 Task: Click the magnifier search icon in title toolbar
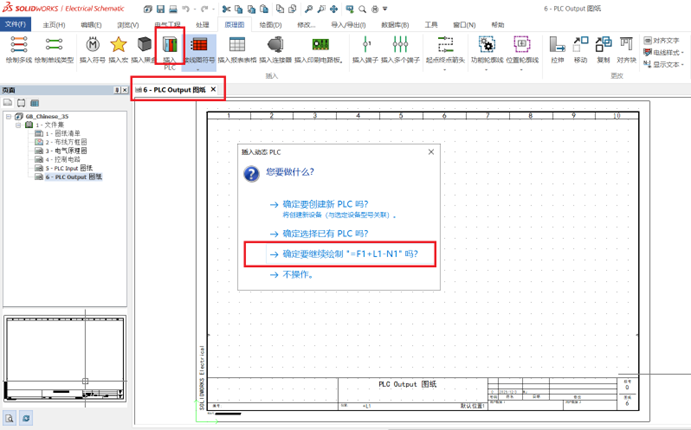(362, 9)
